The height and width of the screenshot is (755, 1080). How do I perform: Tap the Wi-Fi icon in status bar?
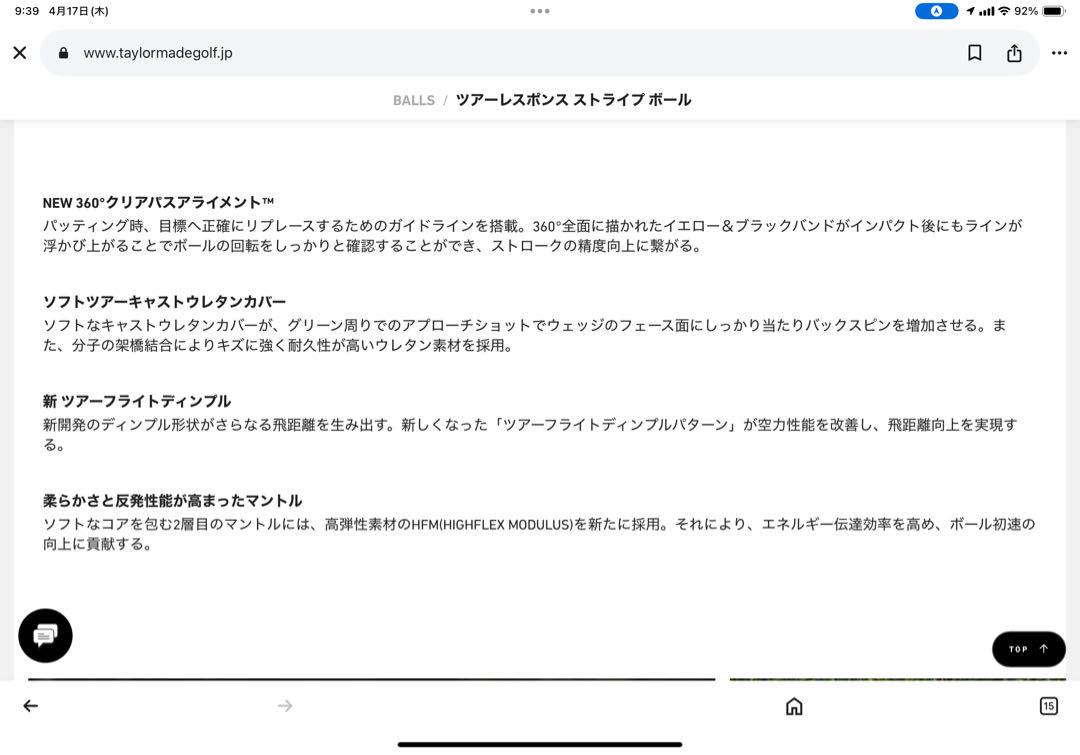pos(1004,11)
